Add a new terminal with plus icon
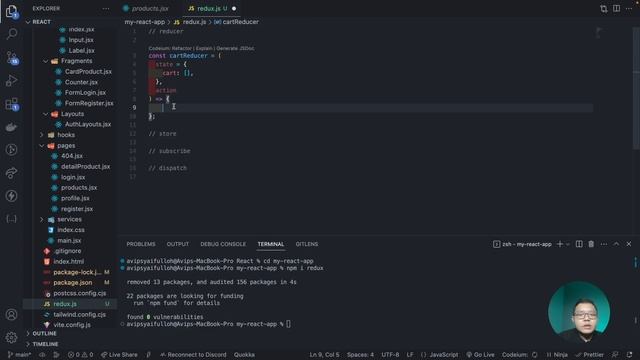The image size is (640, 360). coord(560,244)
